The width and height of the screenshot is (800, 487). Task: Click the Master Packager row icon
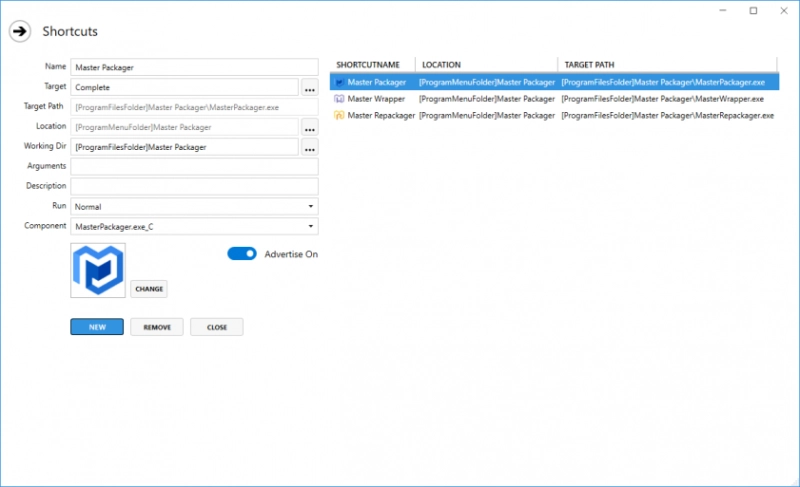[339, 82]
